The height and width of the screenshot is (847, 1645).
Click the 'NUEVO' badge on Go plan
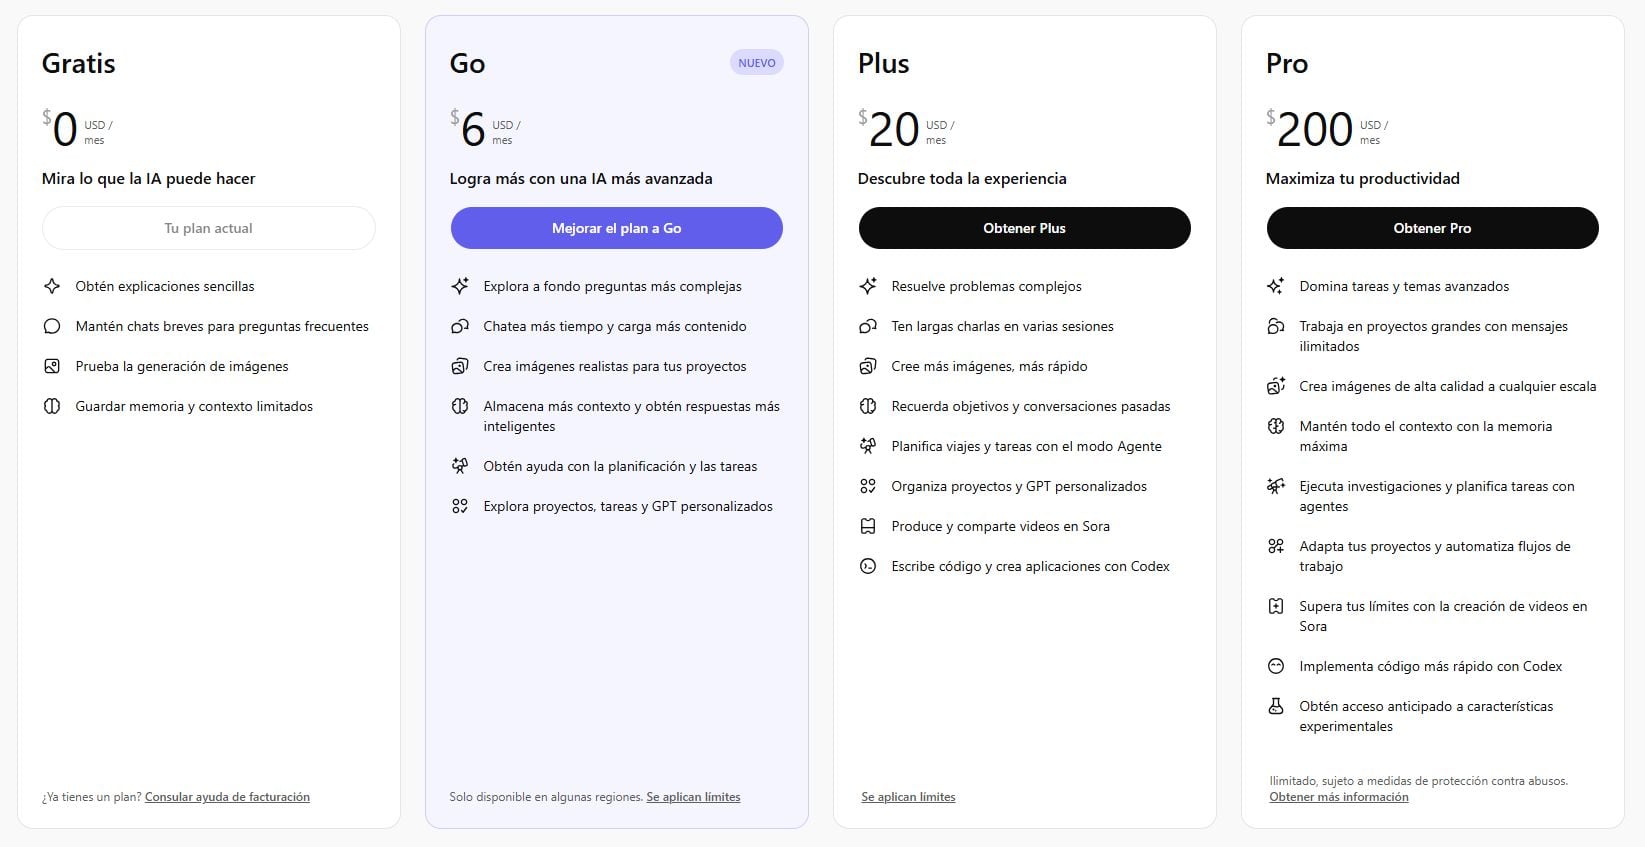coord(756,63)
